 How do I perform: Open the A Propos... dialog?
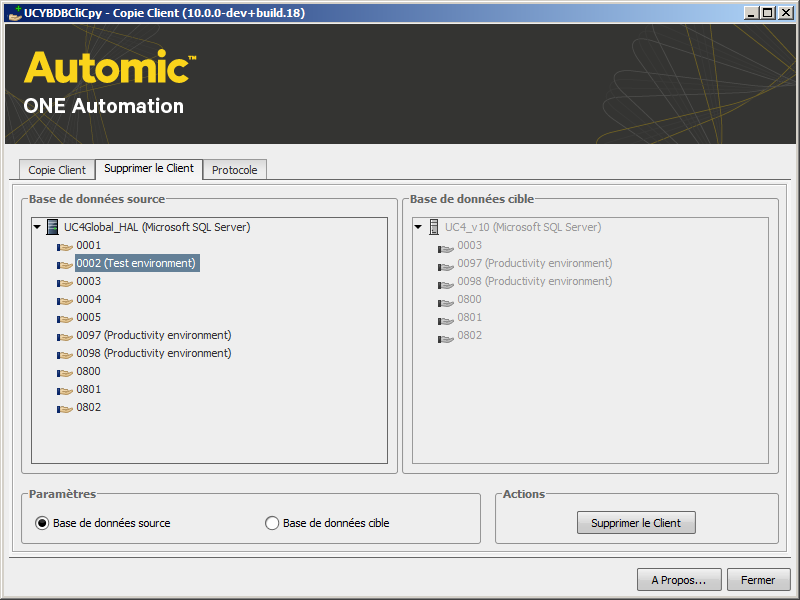click(x=679, y=580)
